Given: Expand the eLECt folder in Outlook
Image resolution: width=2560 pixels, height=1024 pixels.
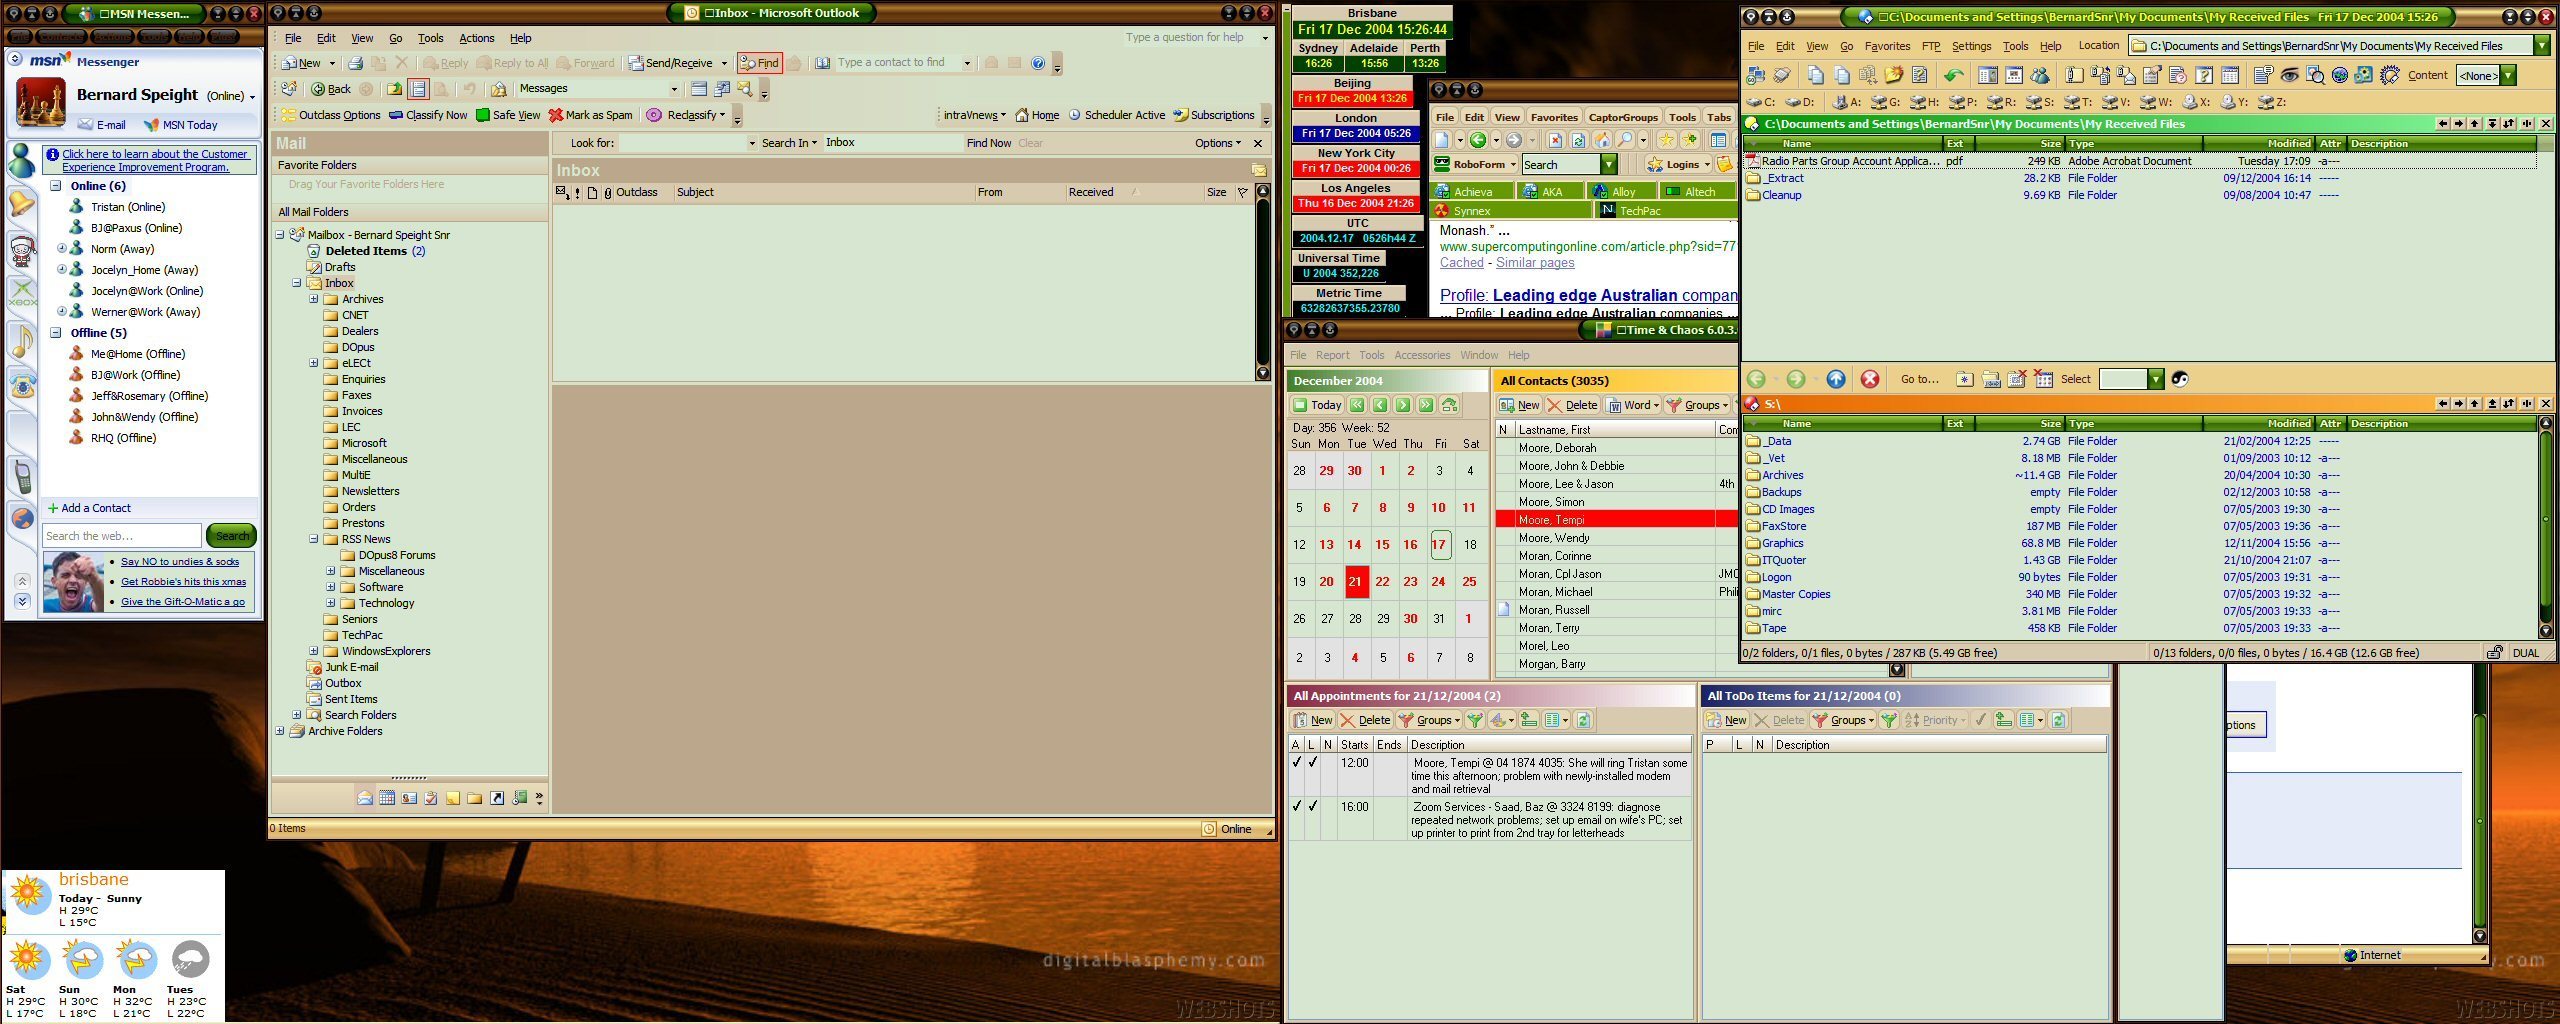Looking at the screenshot, I should click(x=313, y=363).
